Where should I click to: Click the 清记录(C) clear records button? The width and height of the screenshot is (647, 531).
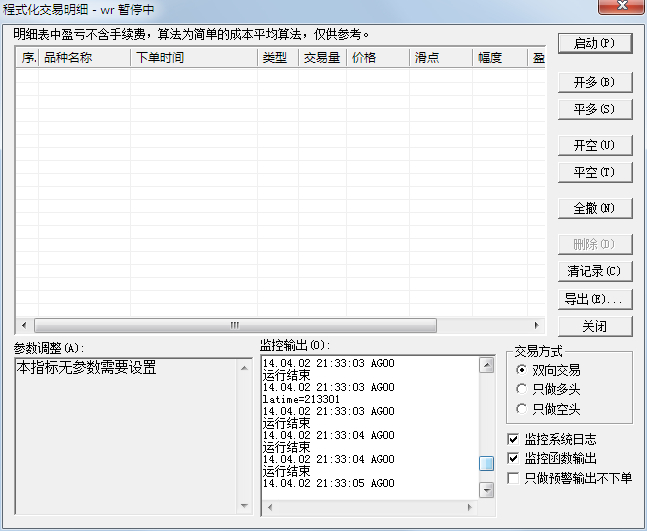[595, 271]
